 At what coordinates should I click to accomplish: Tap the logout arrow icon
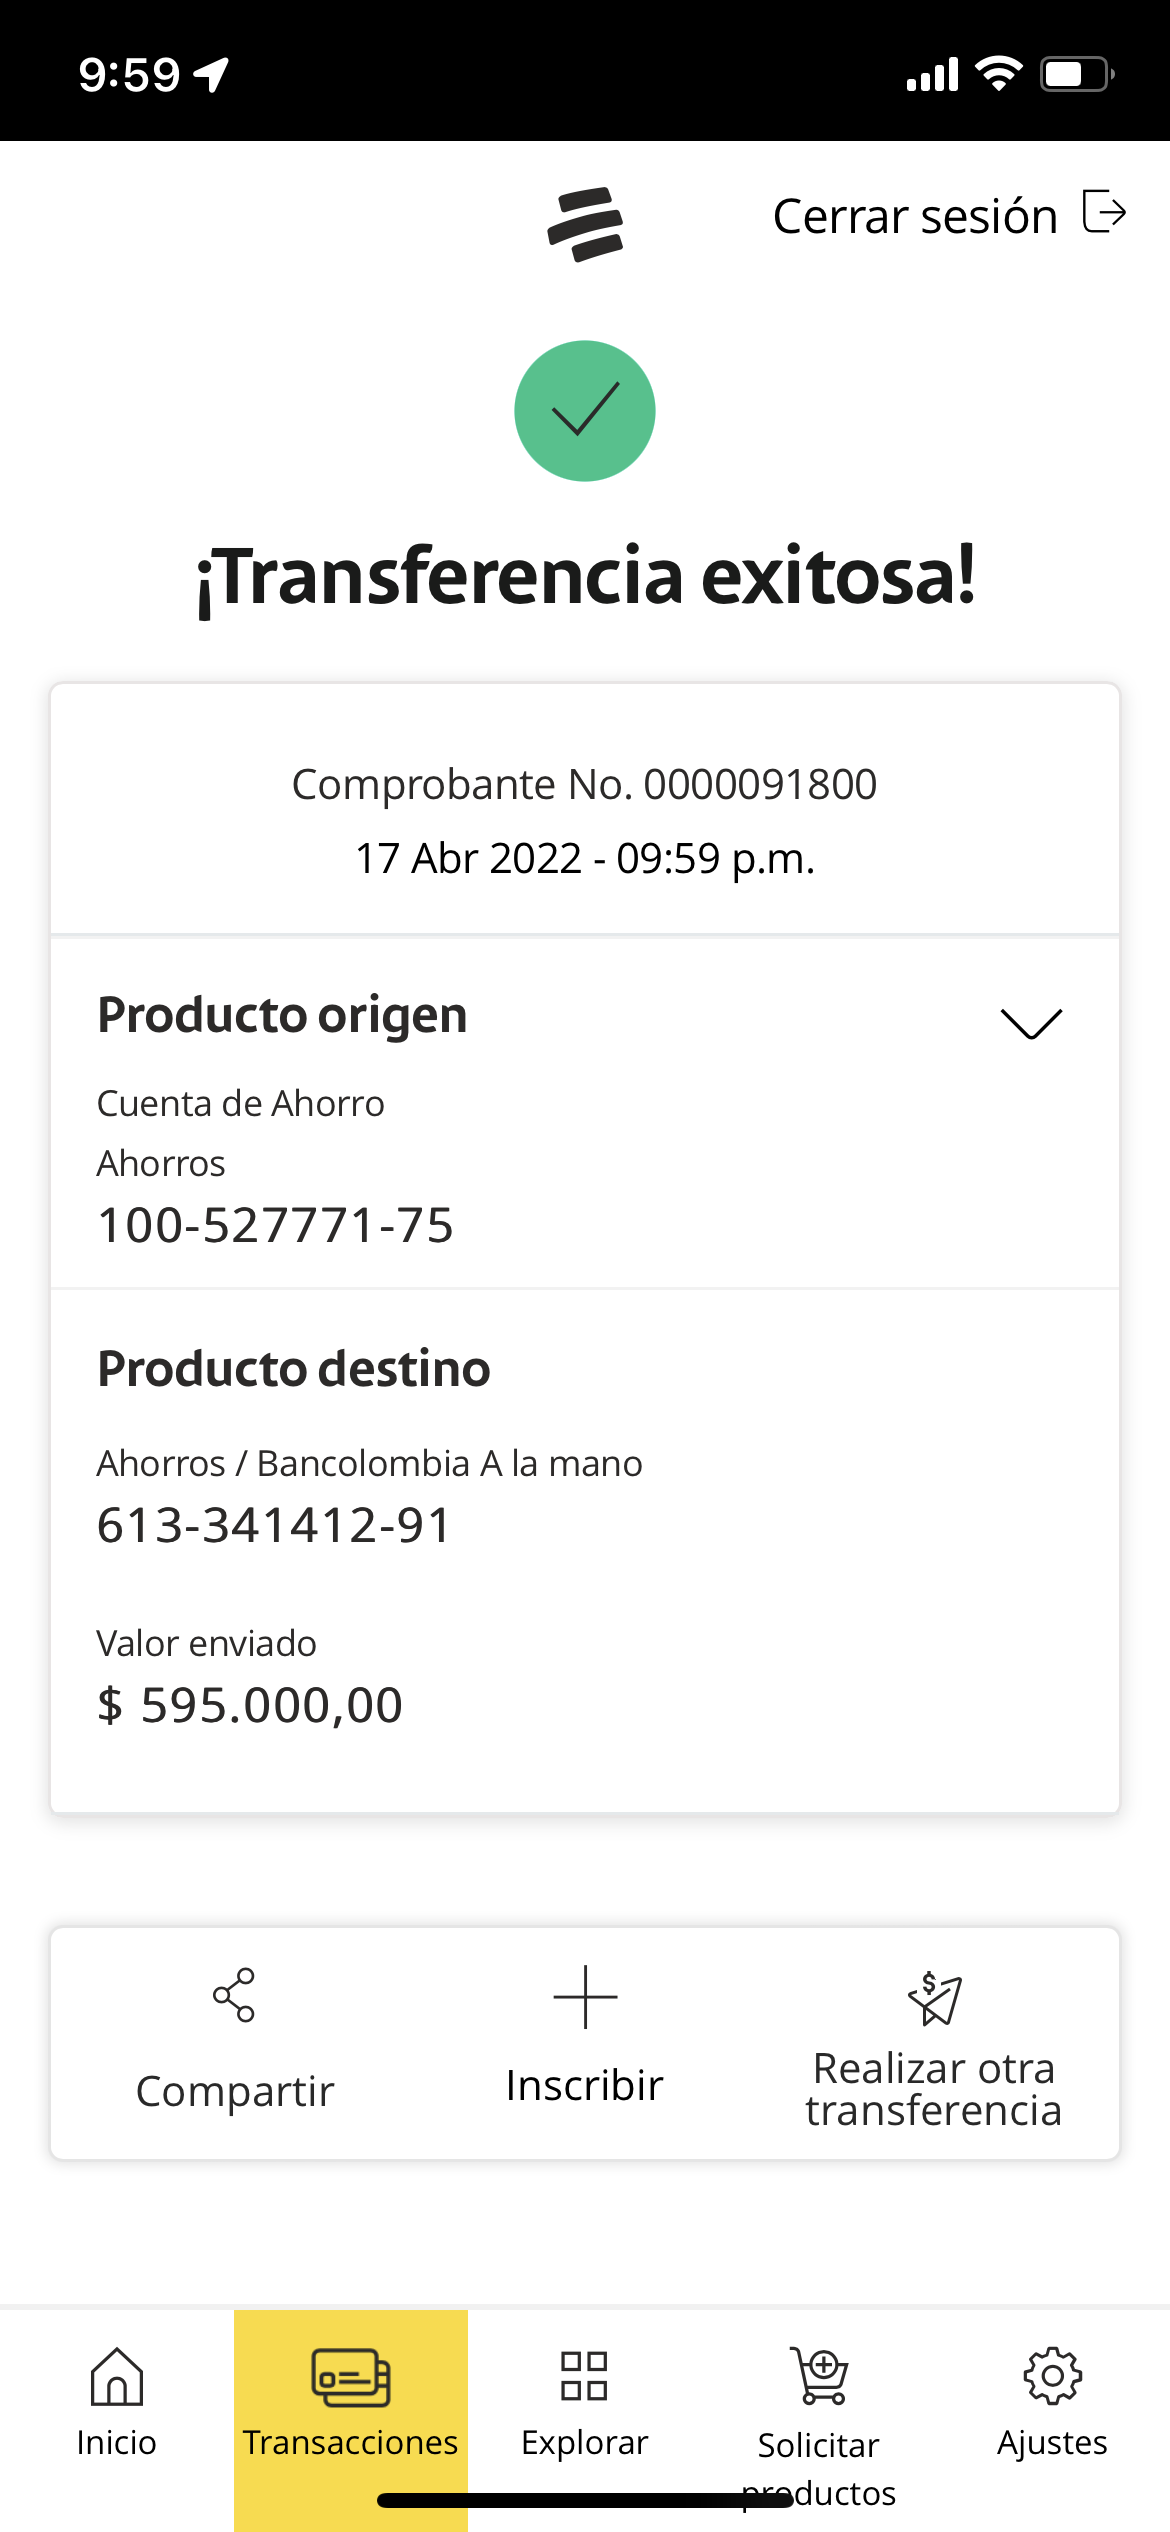click(1104, 212)
